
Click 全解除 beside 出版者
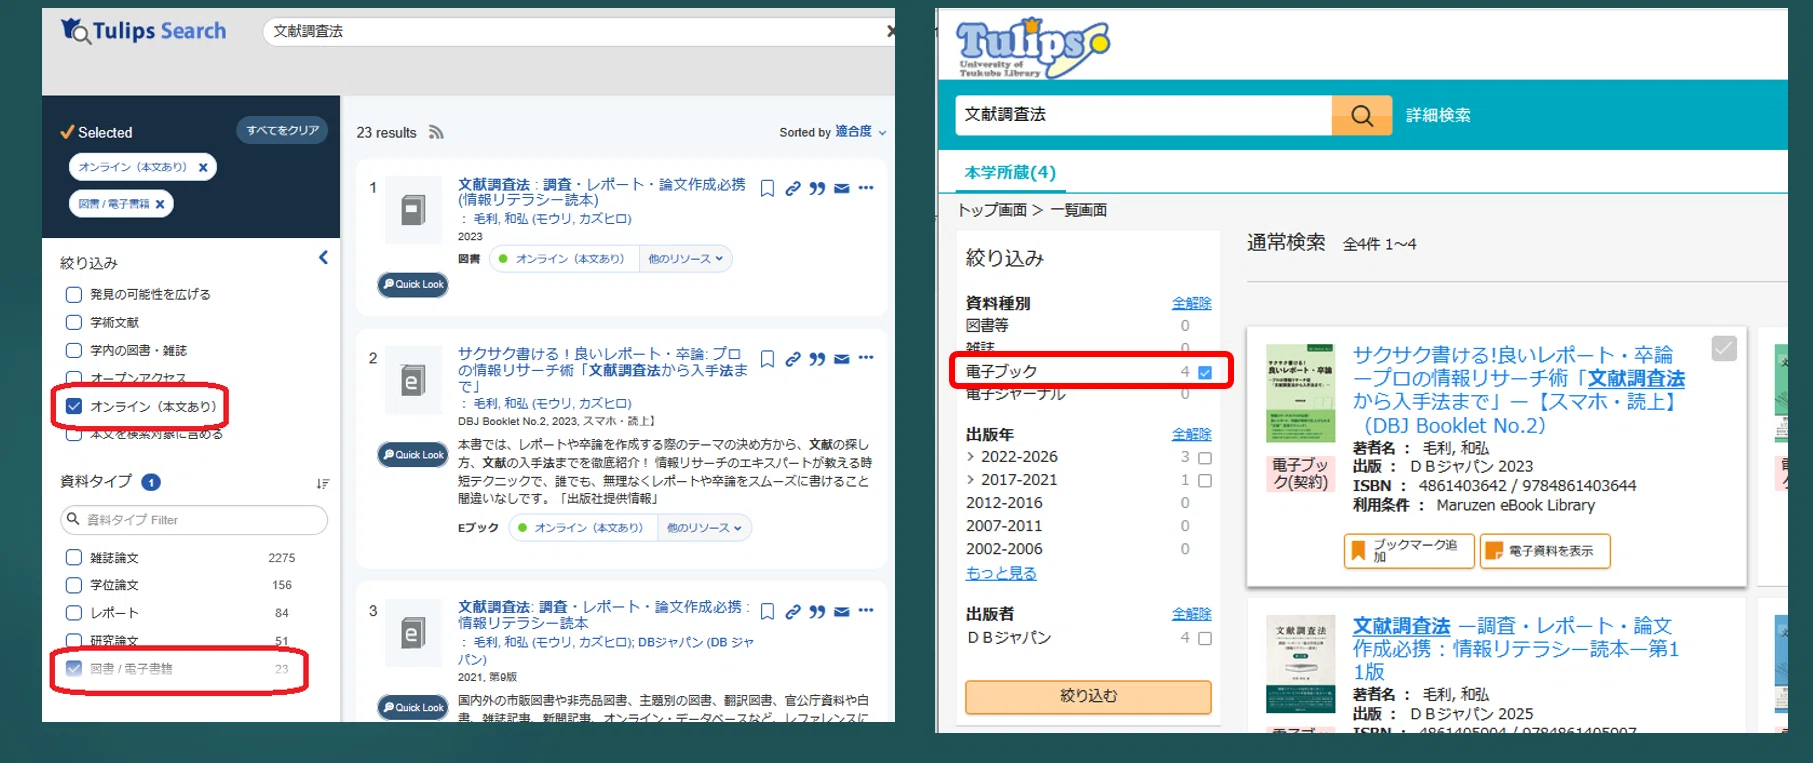1192,614
